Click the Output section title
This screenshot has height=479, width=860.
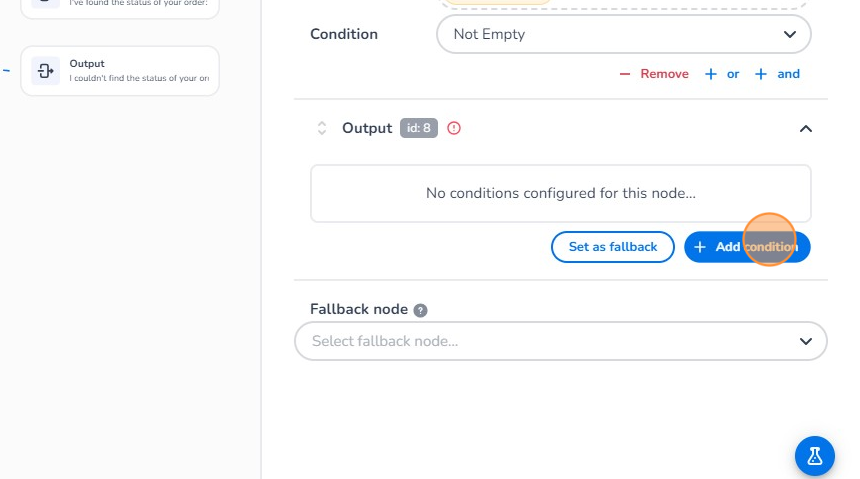click(367, 128)
